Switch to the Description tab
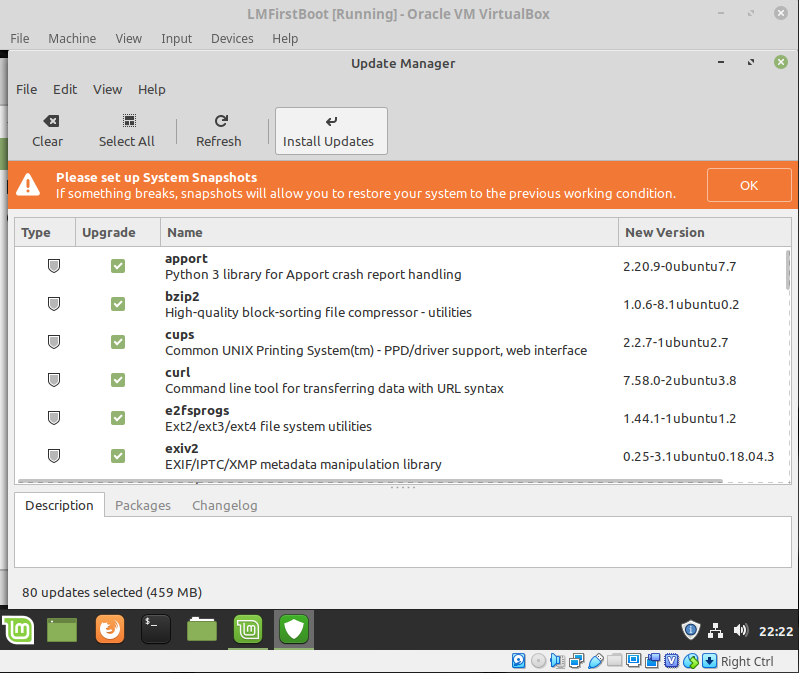This screenshot has height=673, width=799. (60, 505)
